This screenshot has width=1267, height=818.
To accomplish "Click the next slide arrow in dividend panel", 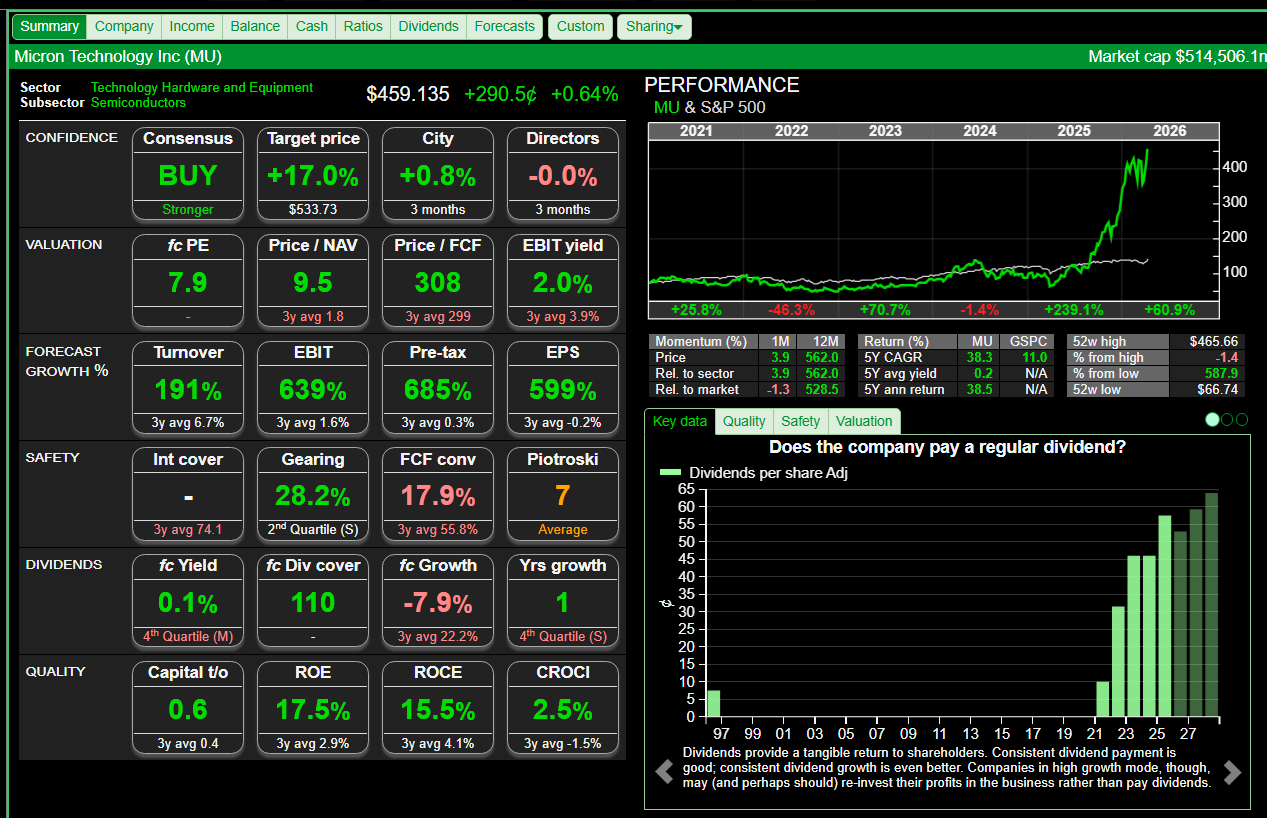I will click(x=1232, y=772).
